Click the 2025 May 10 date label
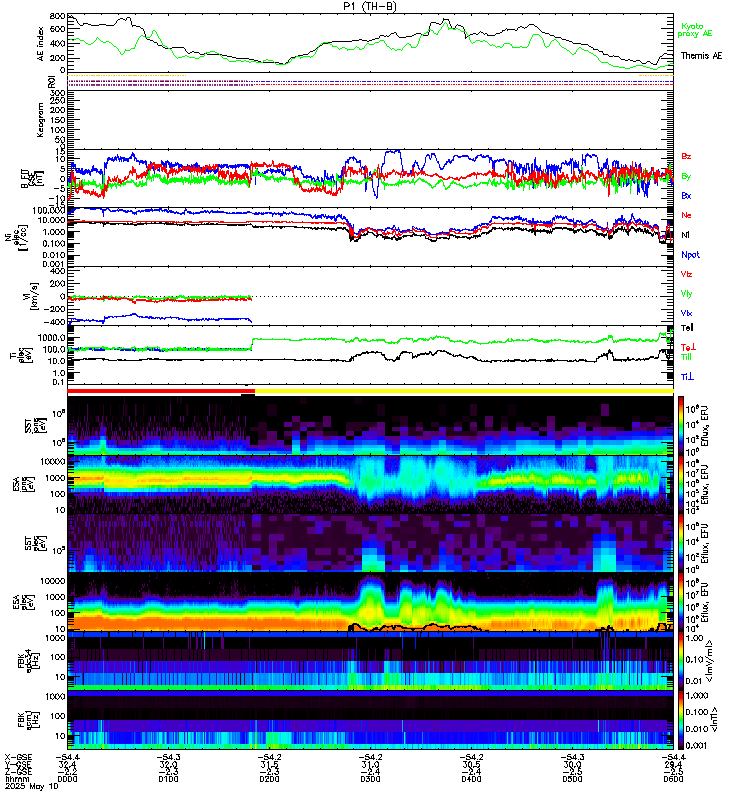The width and height of the screenshot is (750, 800). (x=32, y=786)
